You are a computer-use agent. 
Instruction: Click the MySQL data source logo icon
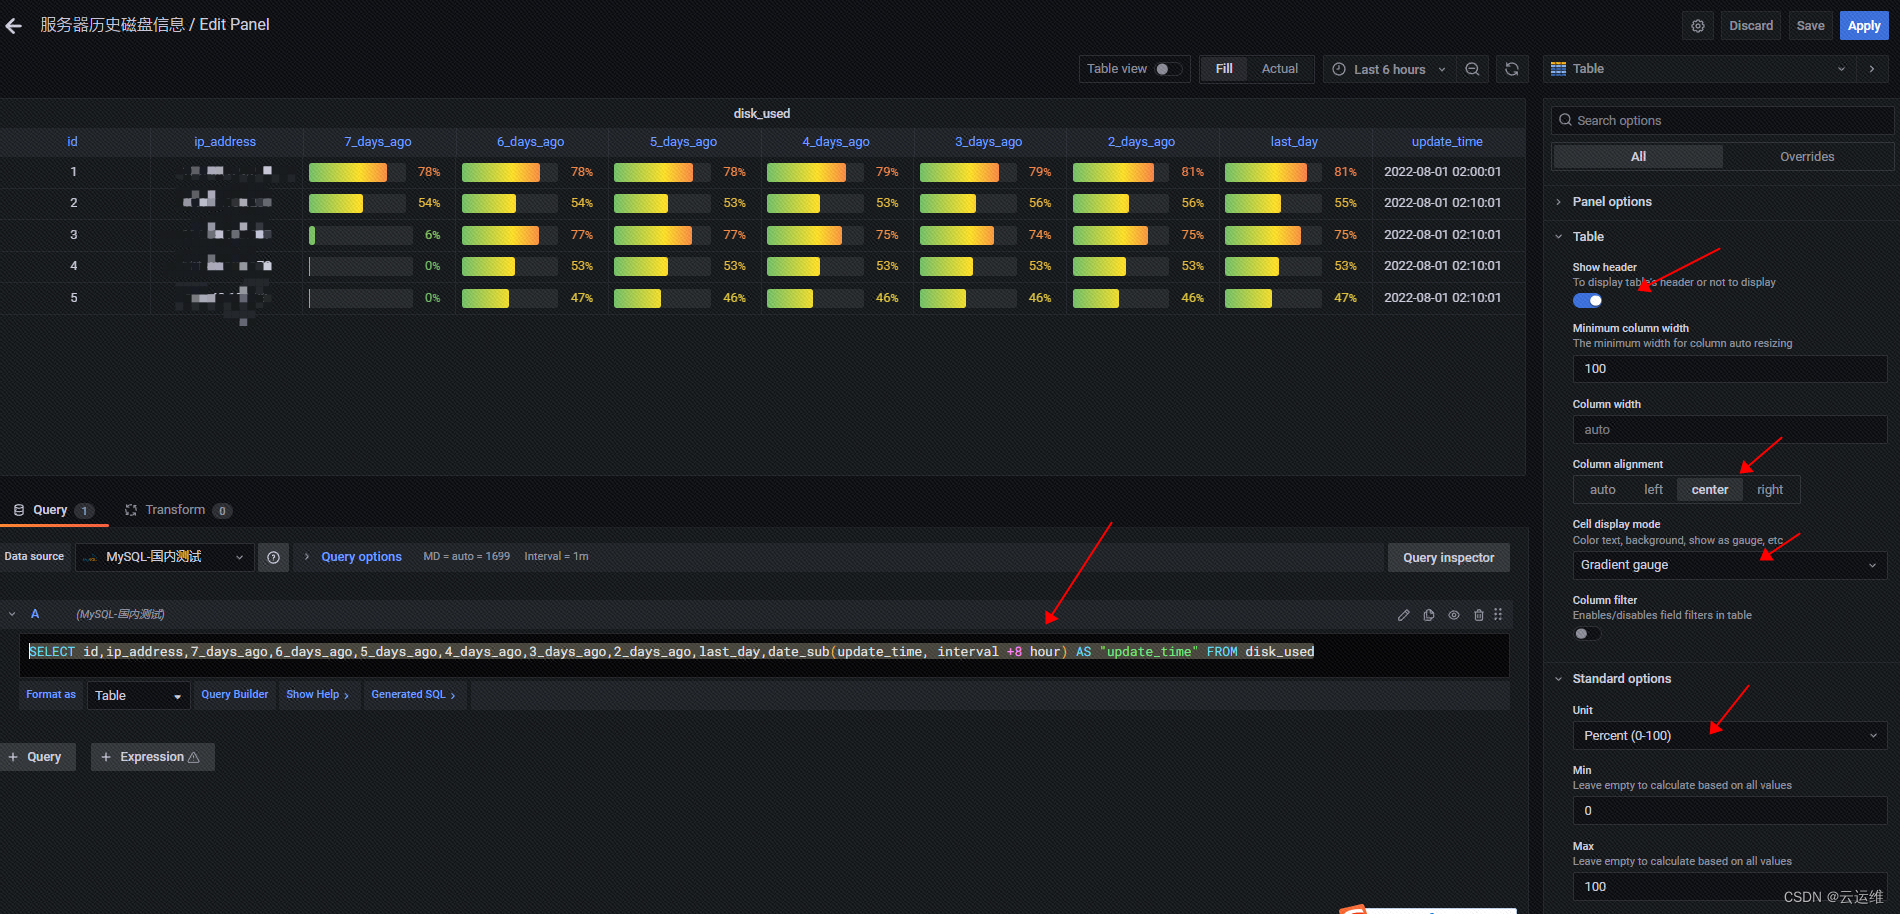[x=91, y=557]
